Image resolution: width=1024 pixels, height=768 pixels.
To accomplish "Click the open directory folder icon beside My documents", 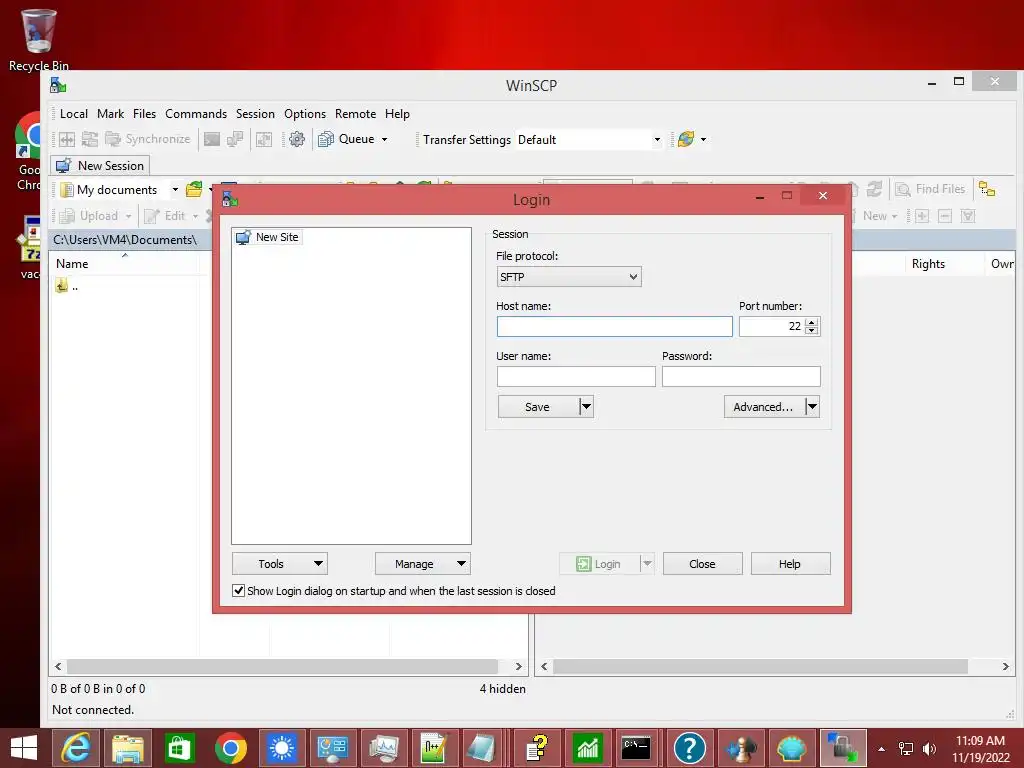I will point(194,189).
